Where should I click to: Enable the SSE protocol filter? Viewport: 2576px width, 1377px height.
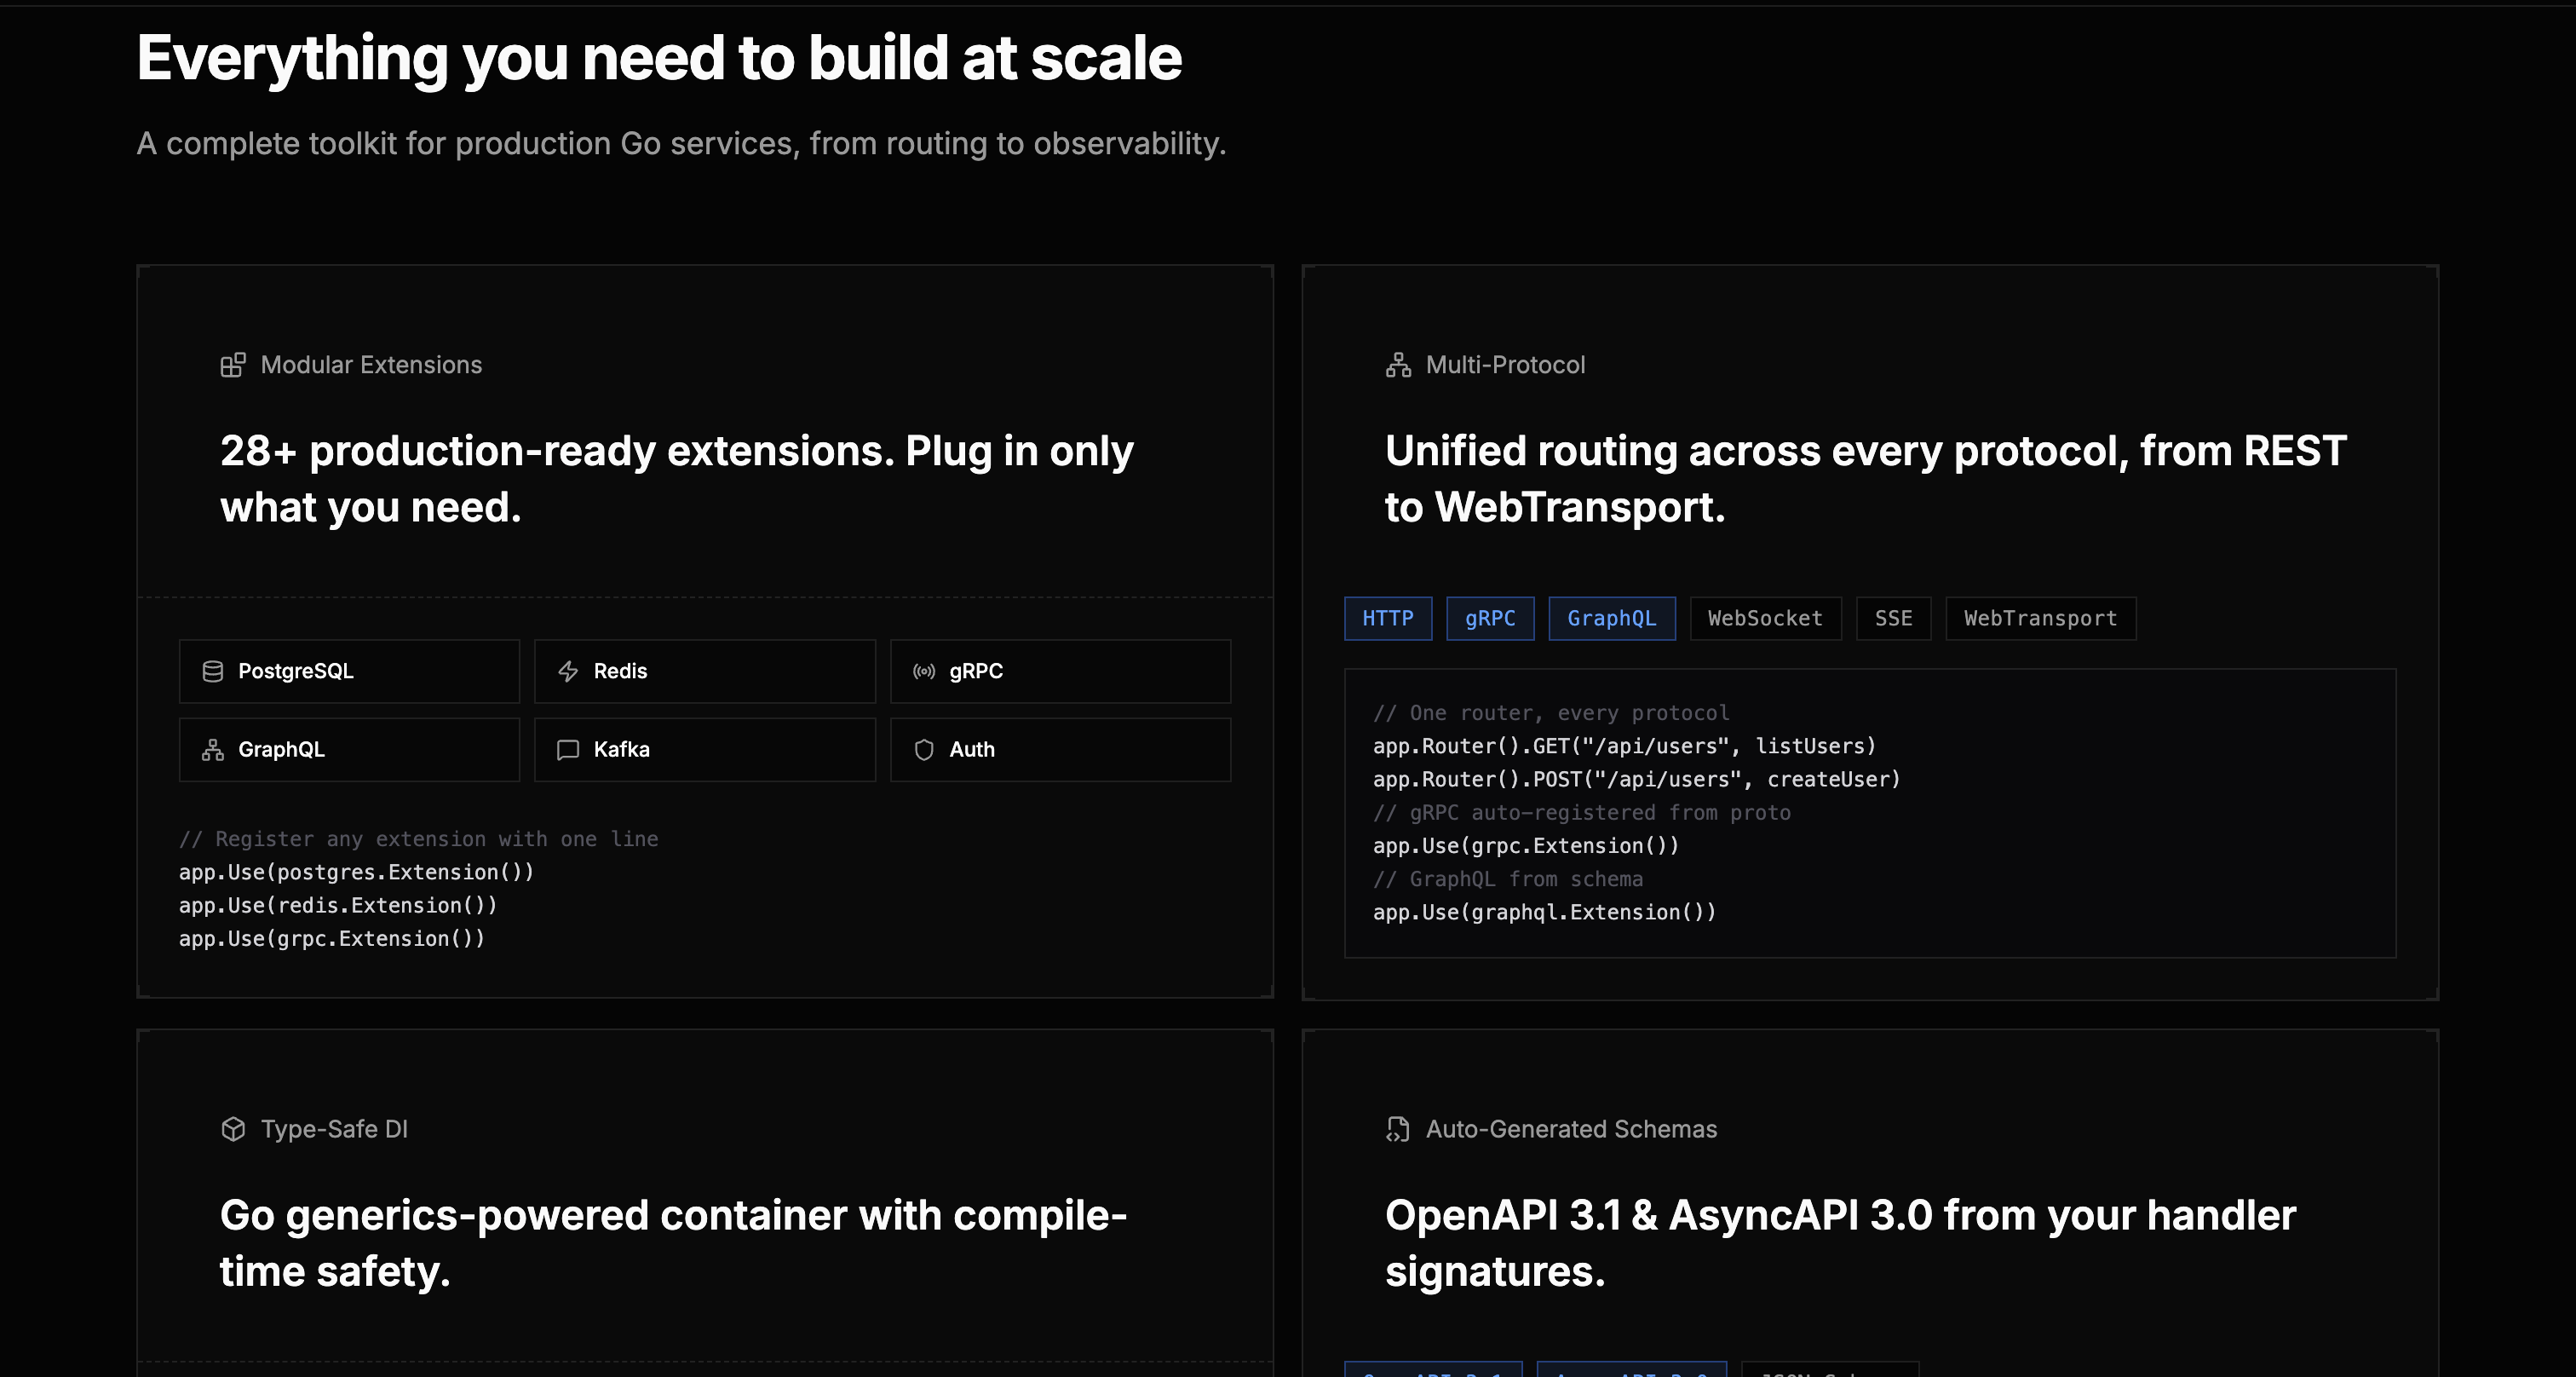1893,618
